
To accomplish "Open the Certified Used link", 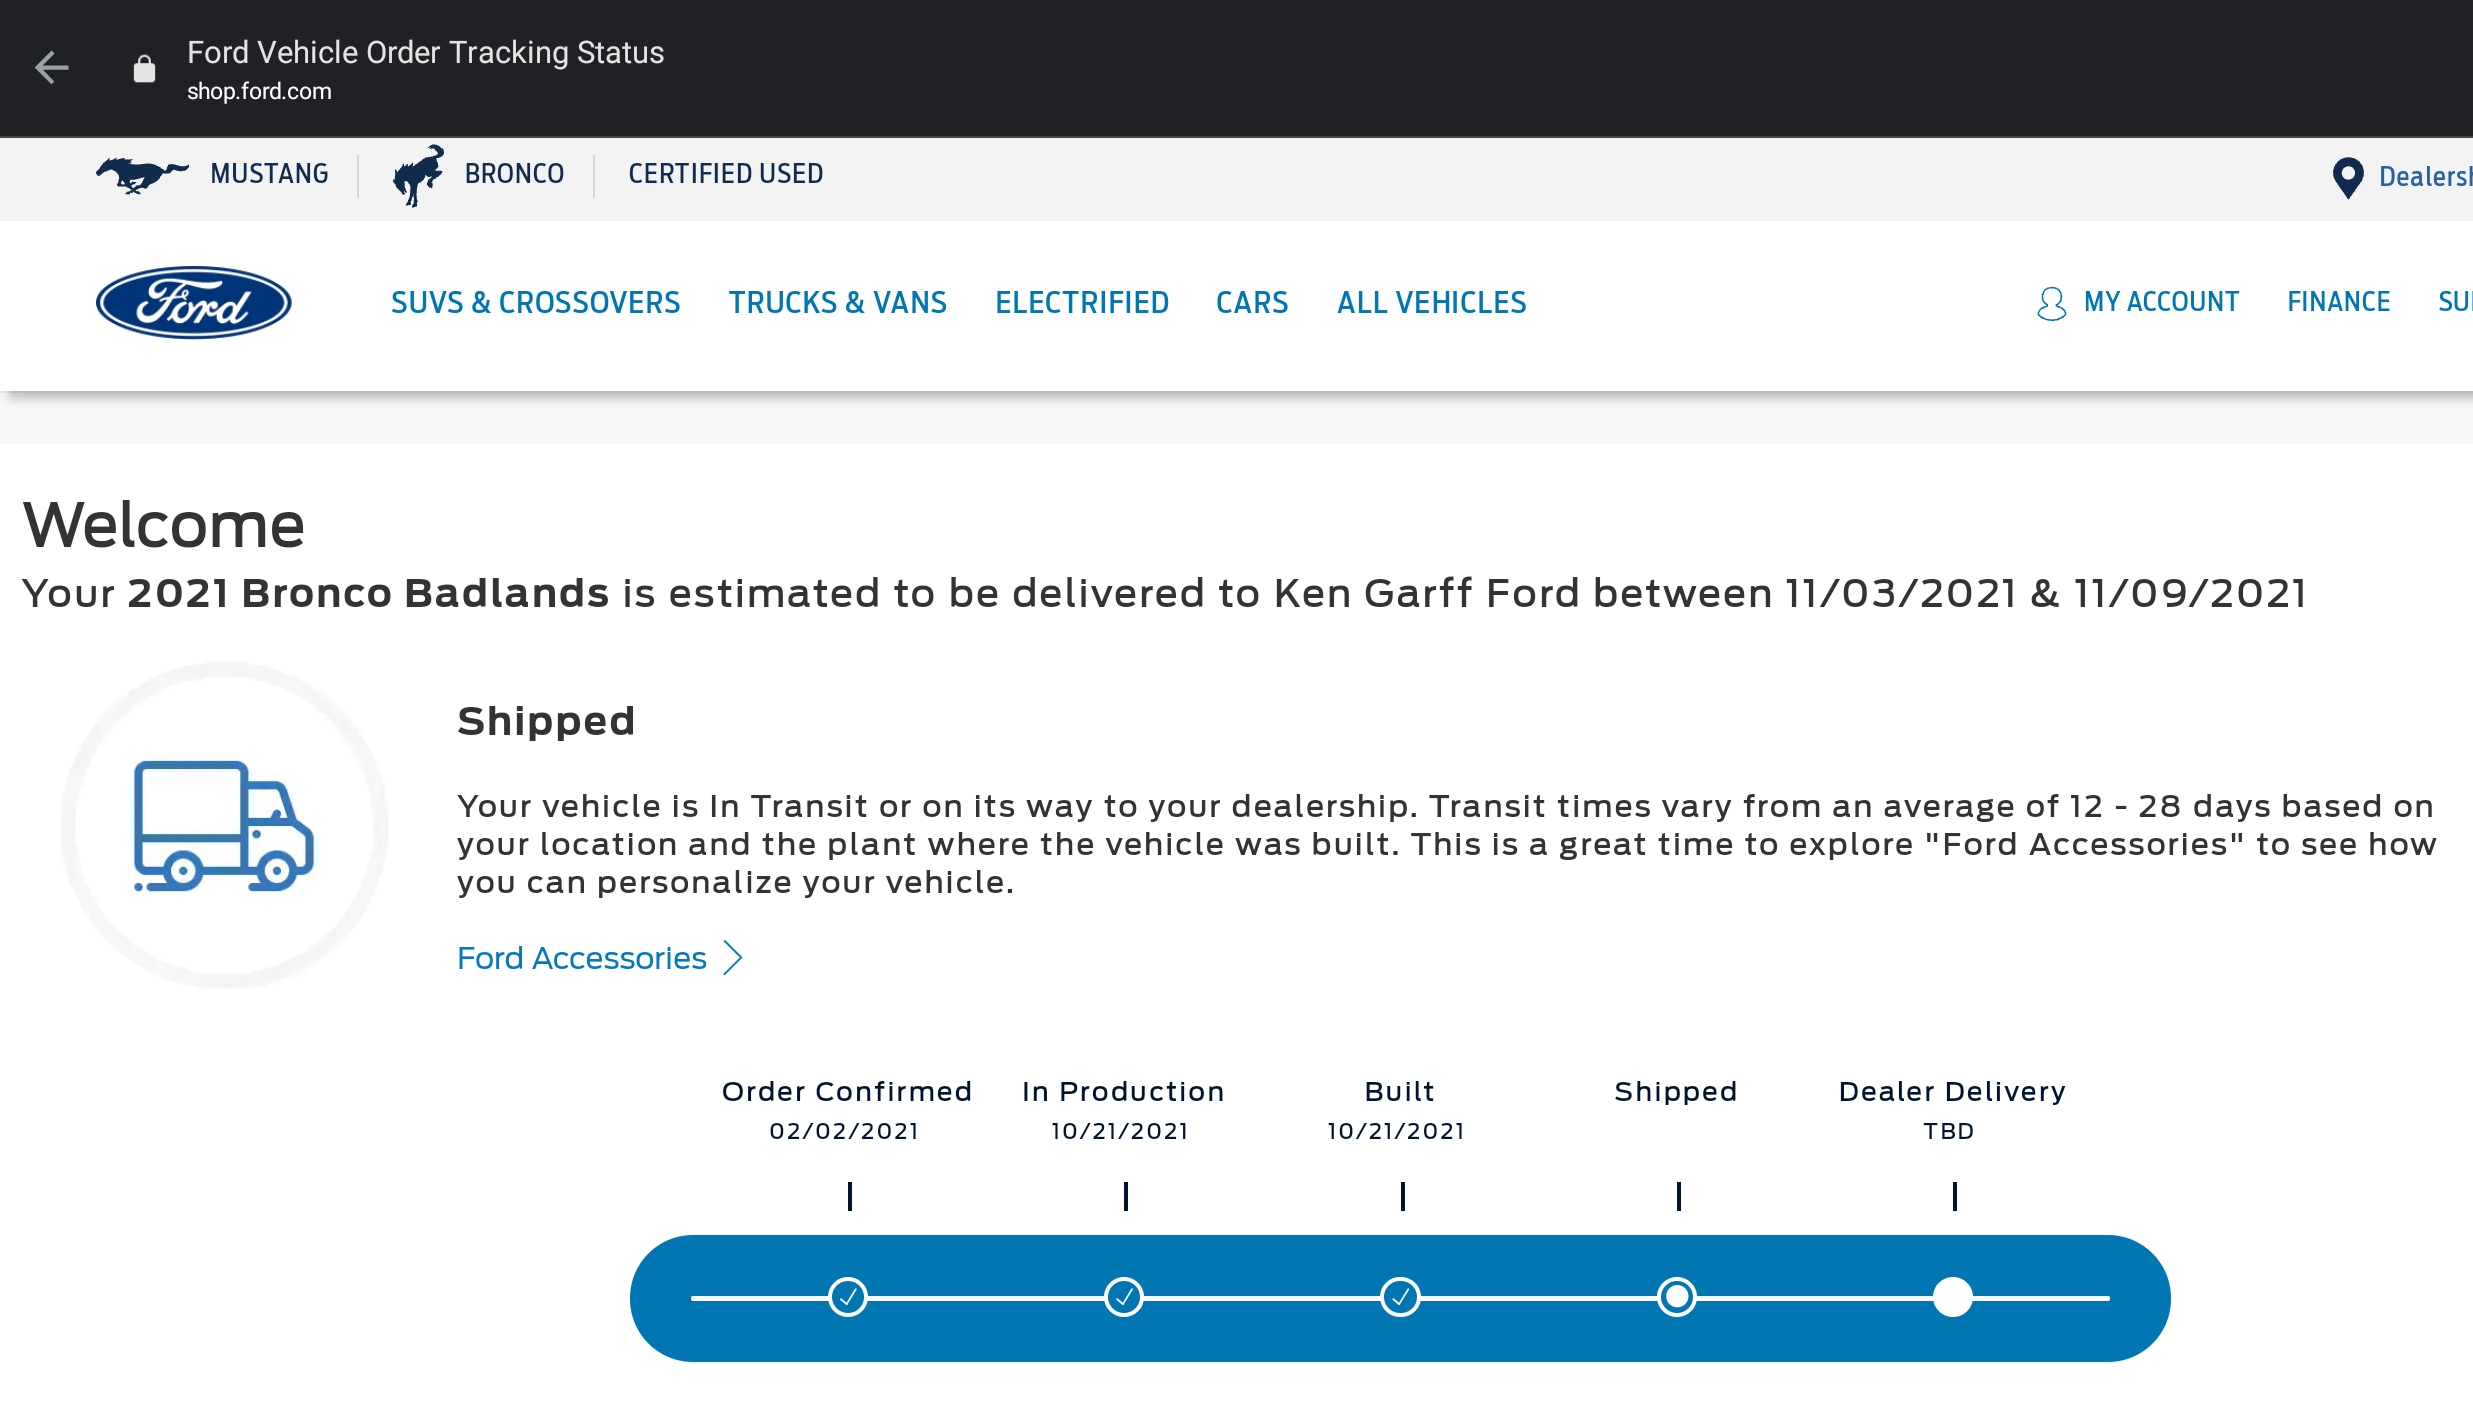I will (x=725, y=174).
